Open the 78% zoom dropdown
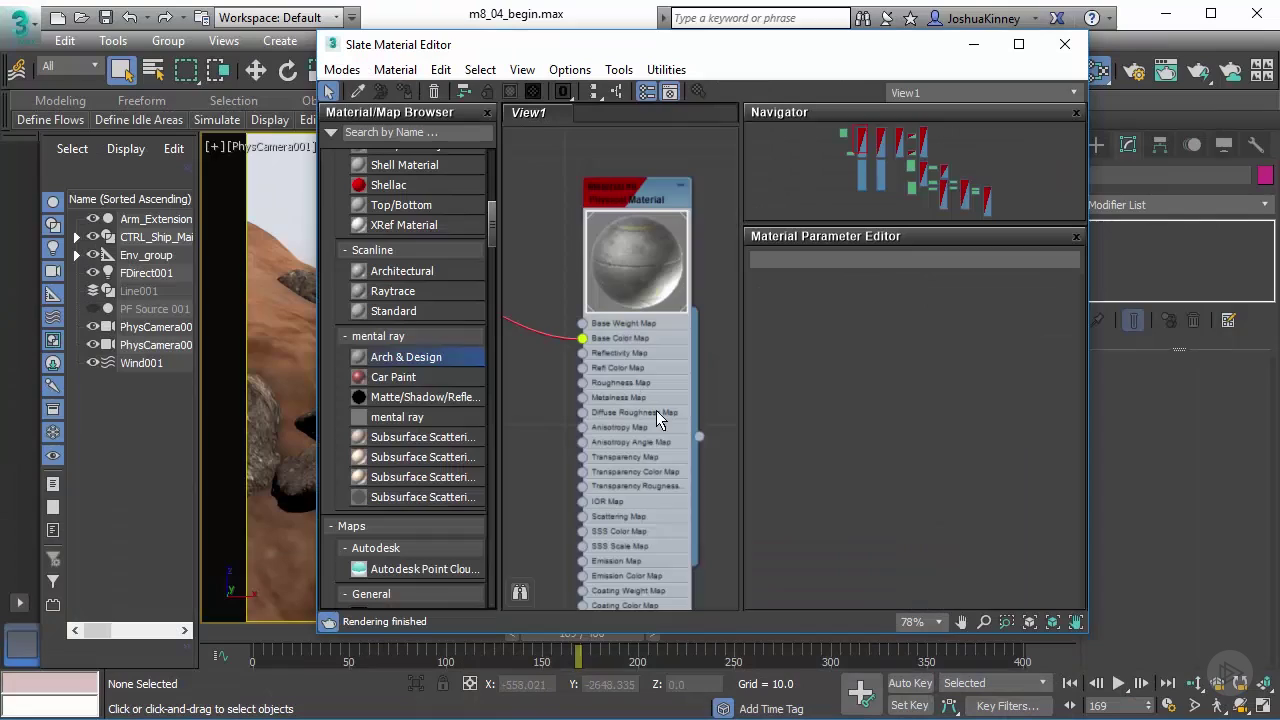Viewport: 1280px width, 720px height. [922, 622]
